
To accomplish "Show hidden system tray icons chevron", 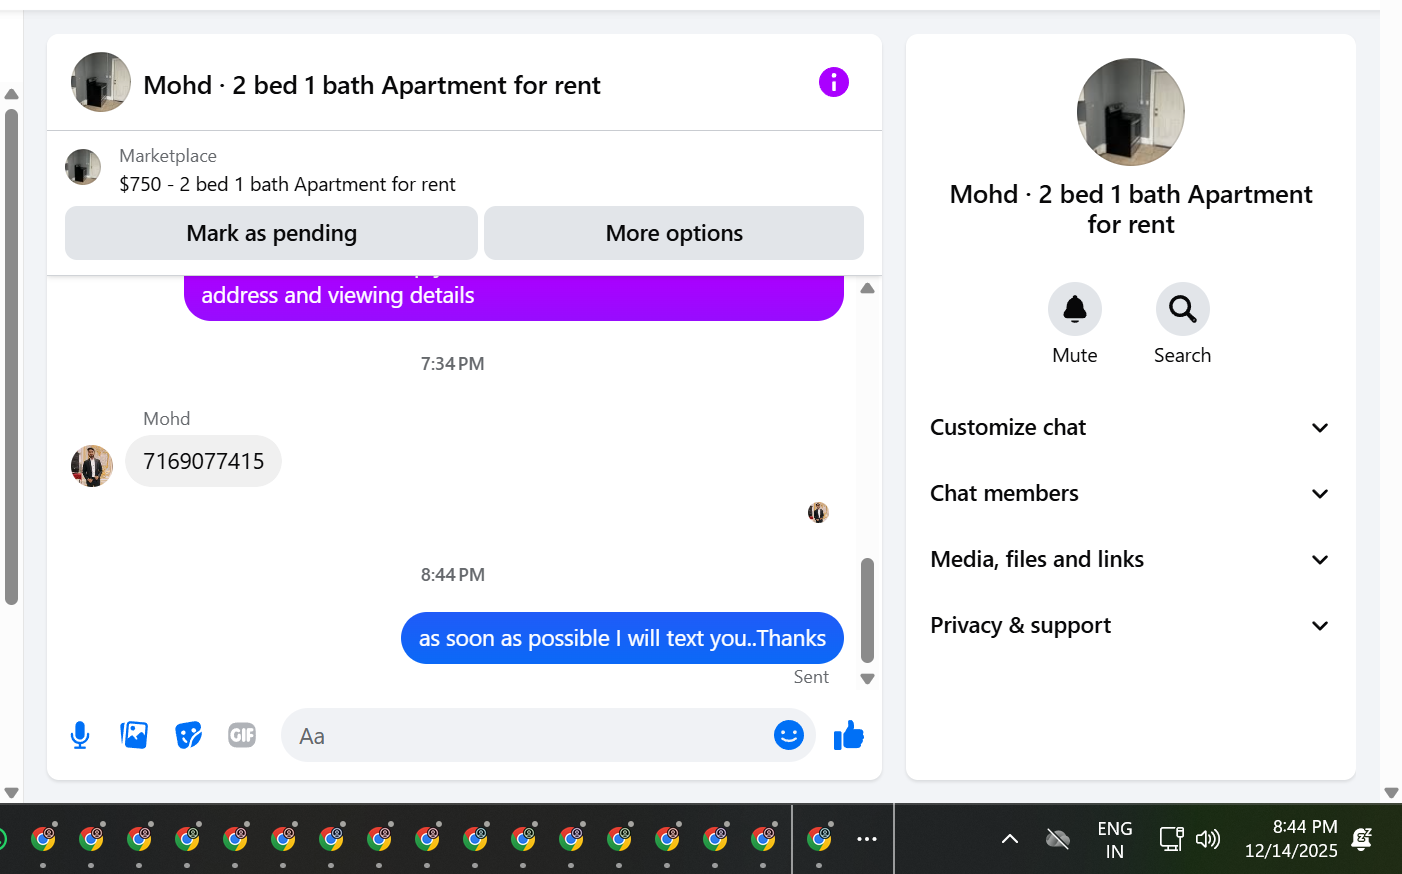I will pos(1010,839).
